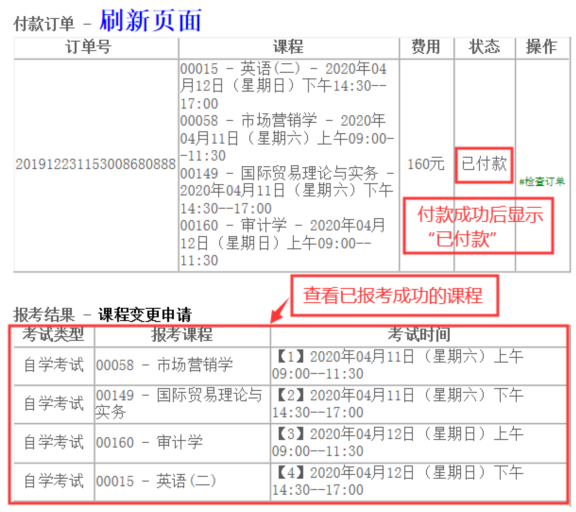The height and width of the screenshot is (512, 576).
Task: Click the 状态 column header
Action: point(484,47)
